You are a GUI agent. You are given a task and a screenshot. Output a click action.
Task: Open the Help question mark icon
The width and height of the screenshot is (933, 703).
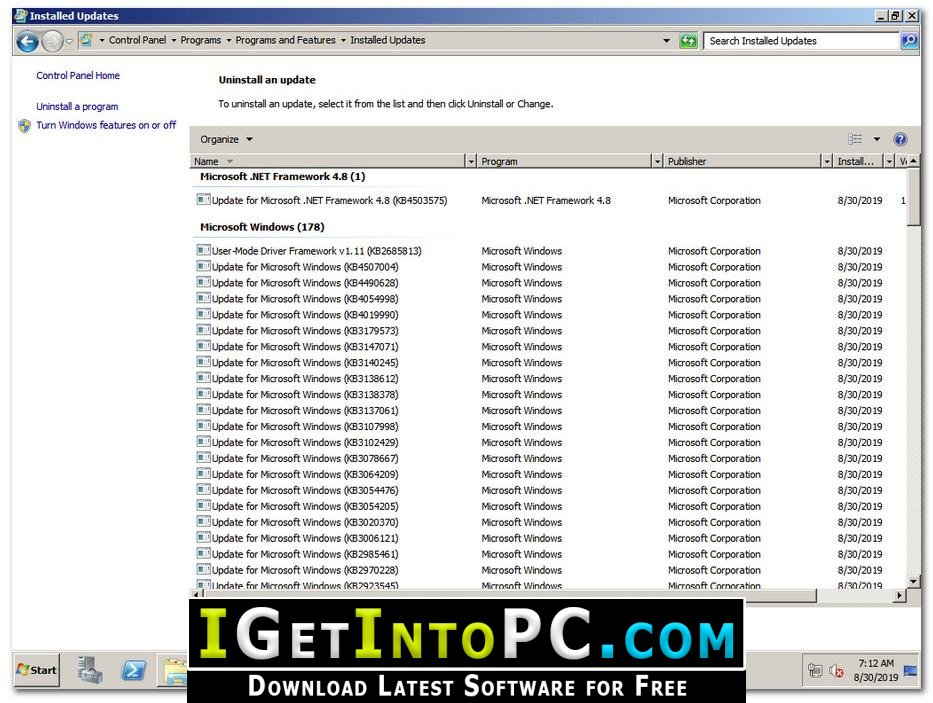tap(900, 139)
